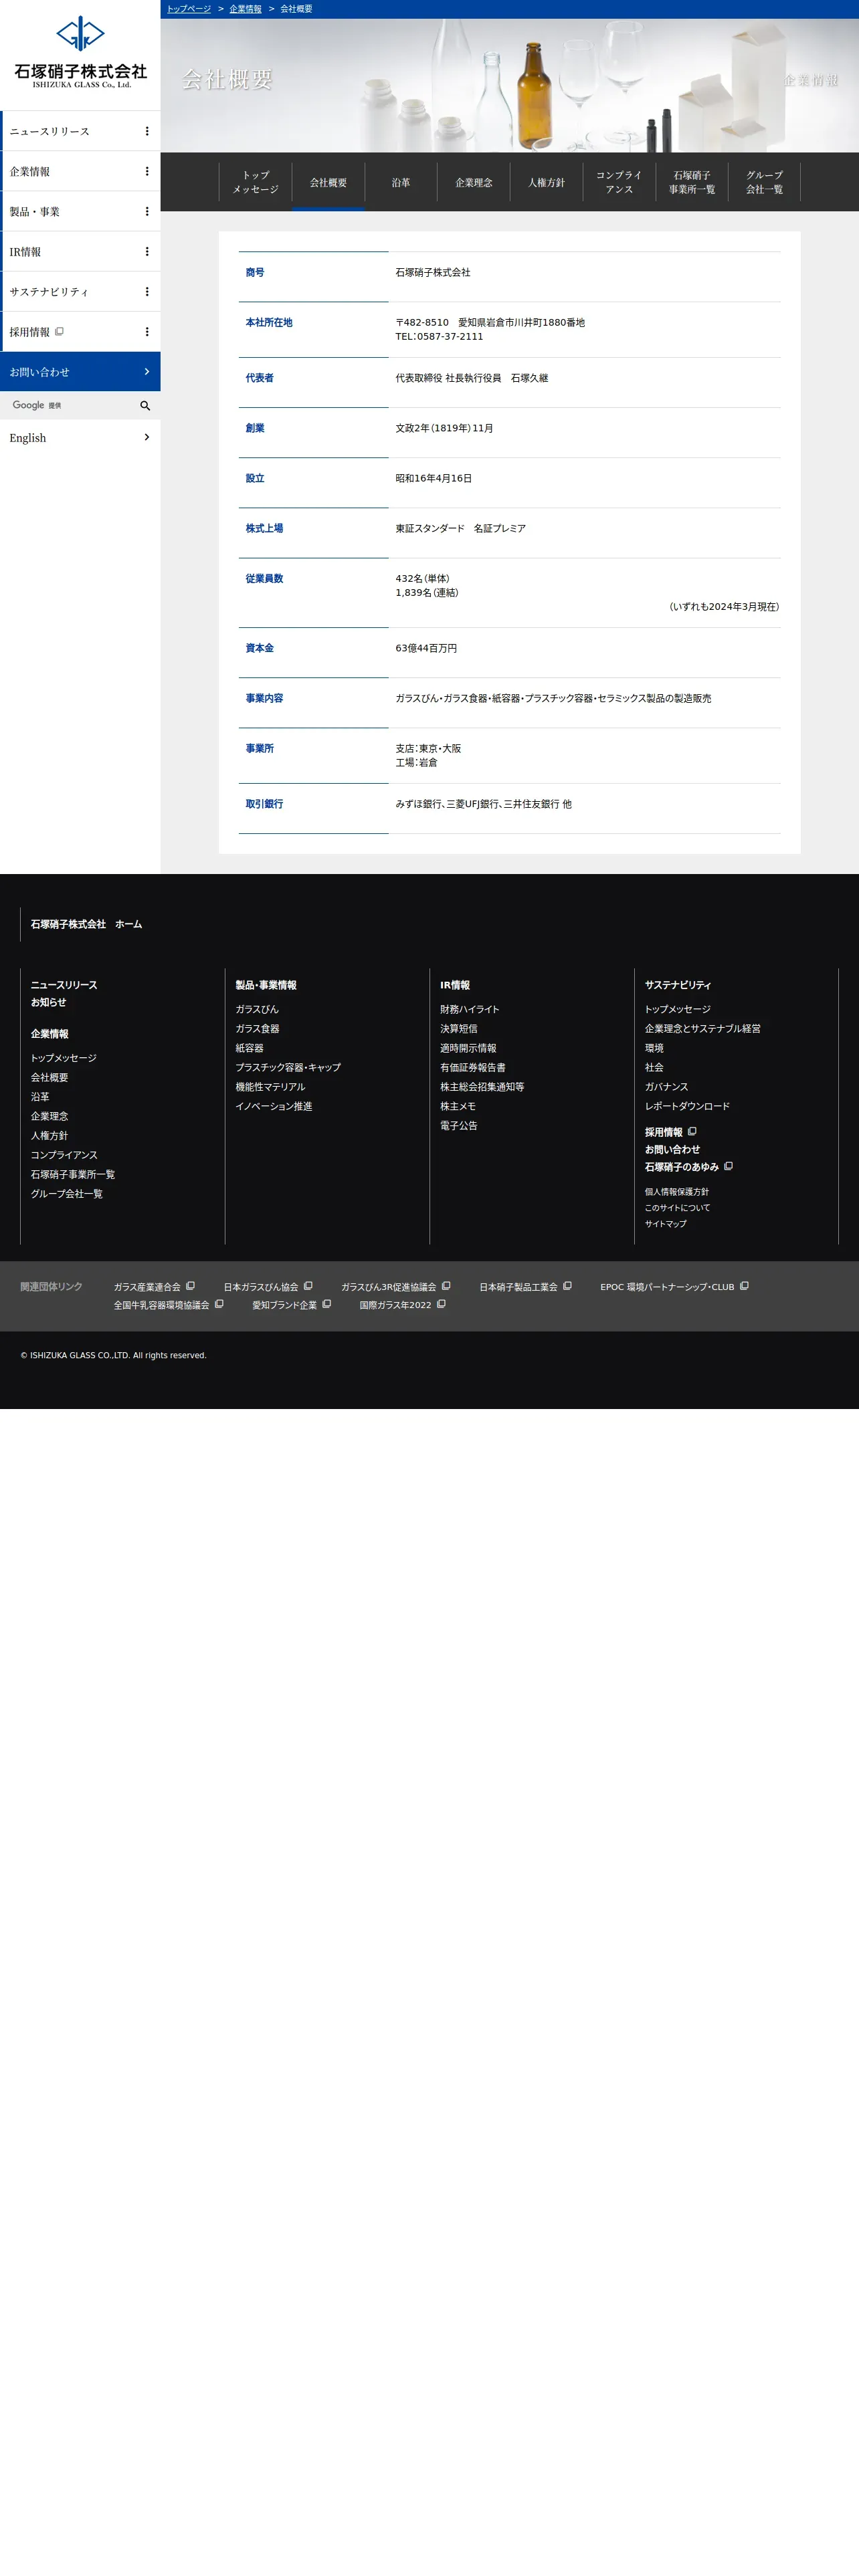Focus the Google search input field

point(68,405)
